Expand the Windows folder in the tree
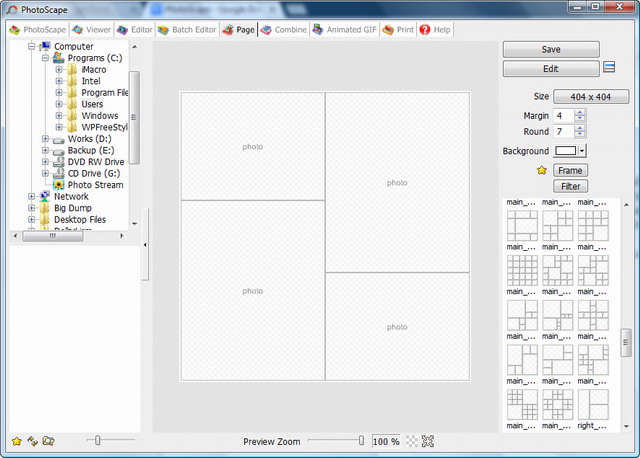640x458 pixels. click(59, 116)
